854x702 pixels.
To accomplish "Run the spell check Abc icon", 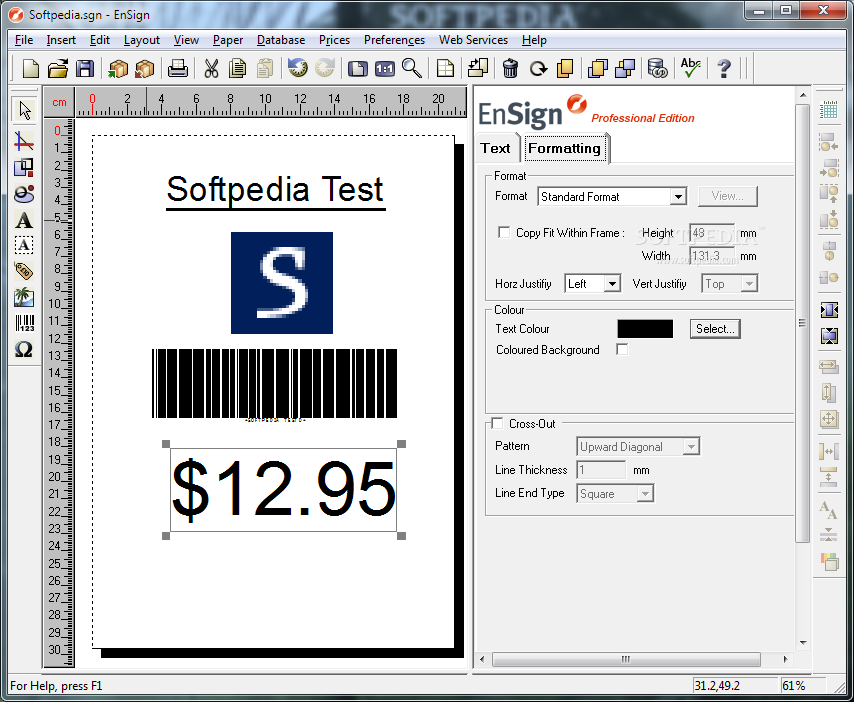I will 691,68.
